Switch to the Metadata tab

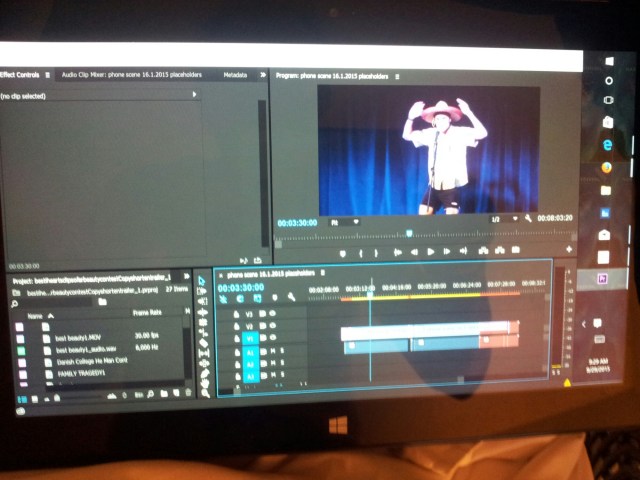point(235,74)
